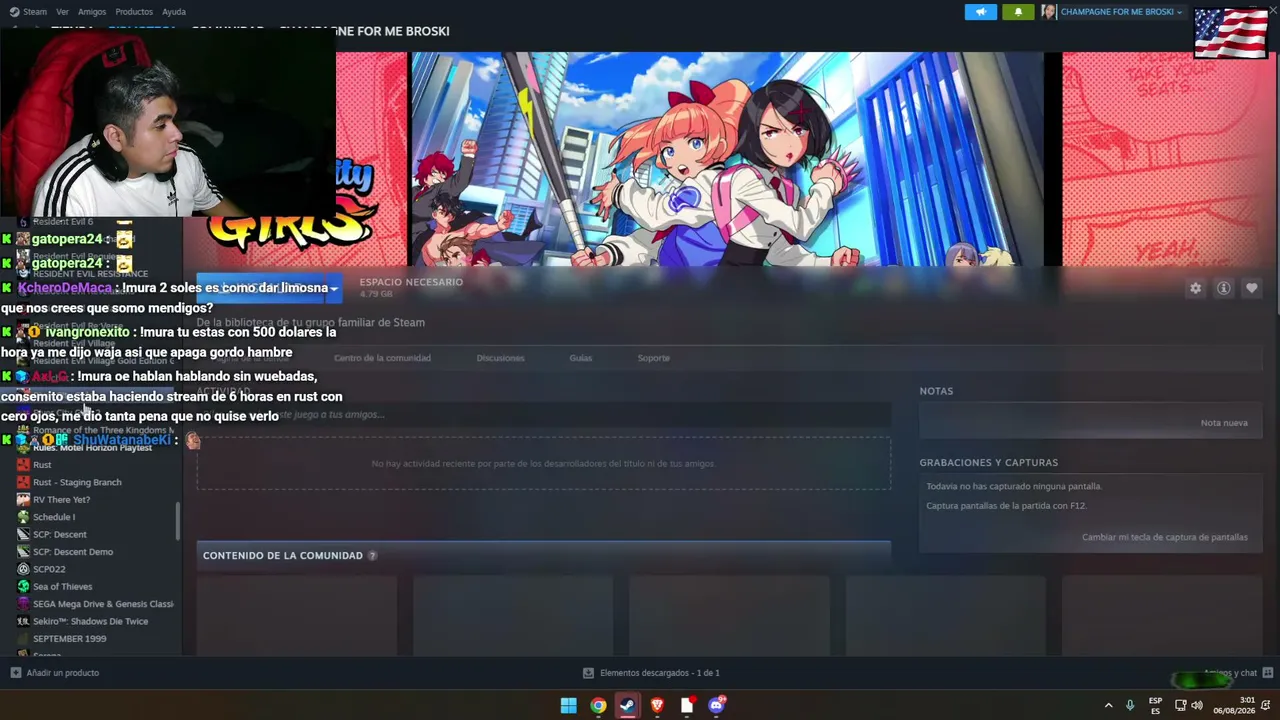Open the Steam notifications bell
Viewport: 1280px width, 720px height.
point(1018,12)
